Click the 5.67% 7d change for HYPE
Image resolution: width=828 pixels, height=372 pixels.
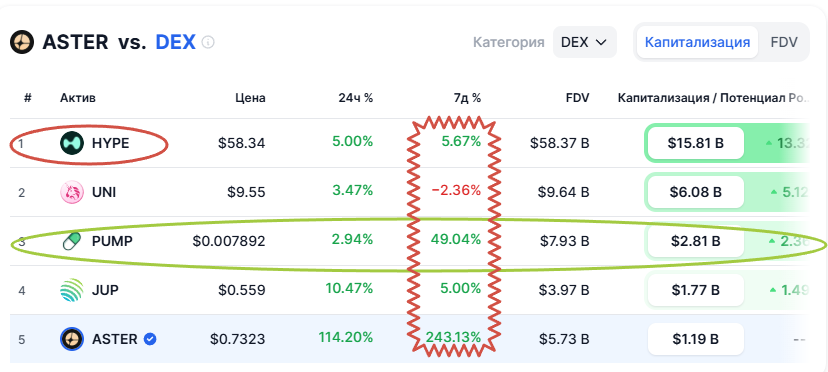point(460,142)
